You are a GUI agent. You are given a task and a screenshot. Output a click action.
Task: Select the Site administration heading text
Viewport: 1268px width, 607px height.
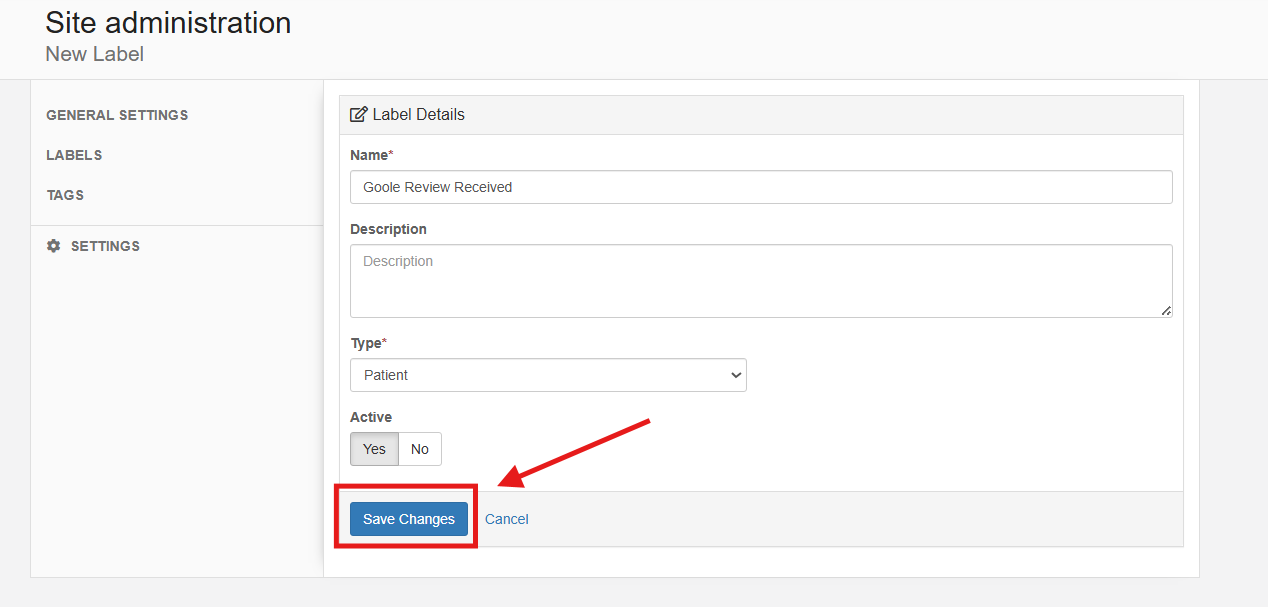[x=168, y=23]
